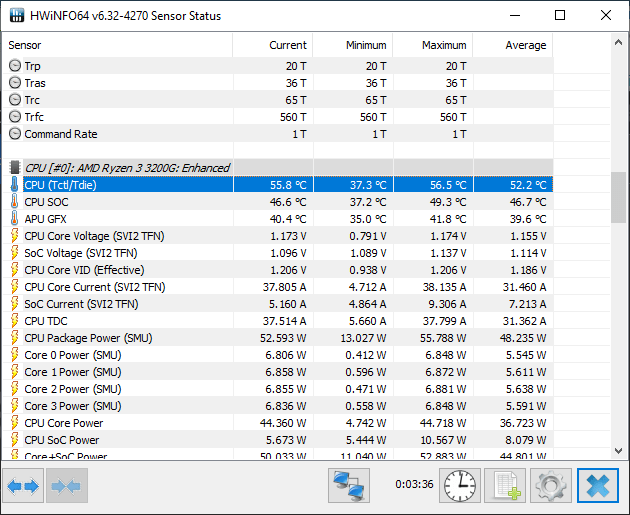Select the SoC Current (SVI2 TFN) row
This screenshot has height=515, width=630.
coord(278,304)
